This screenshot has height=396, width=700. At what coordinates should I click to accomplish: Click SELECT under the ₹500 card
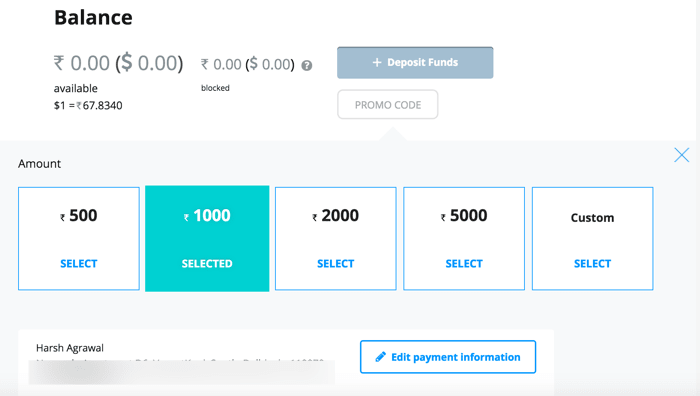[79, 264]
